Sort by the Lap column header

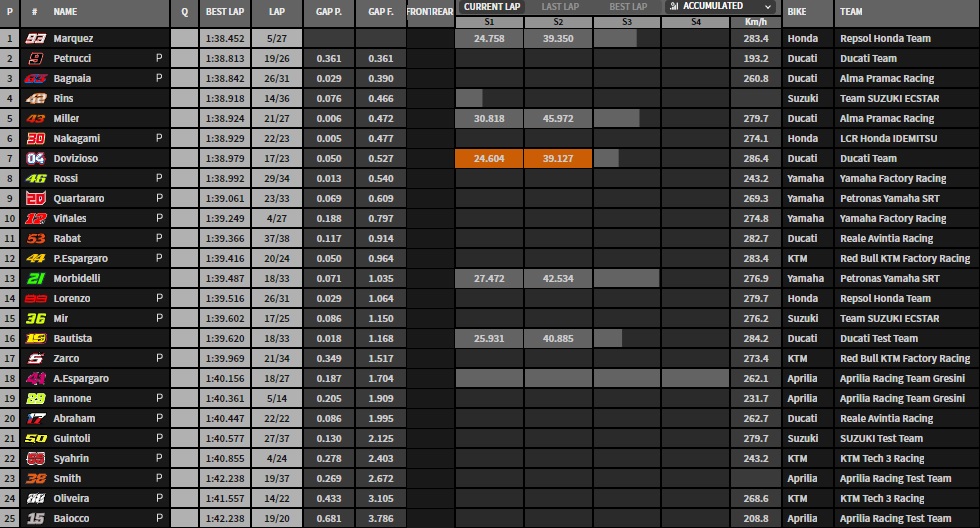pos(277,12)
